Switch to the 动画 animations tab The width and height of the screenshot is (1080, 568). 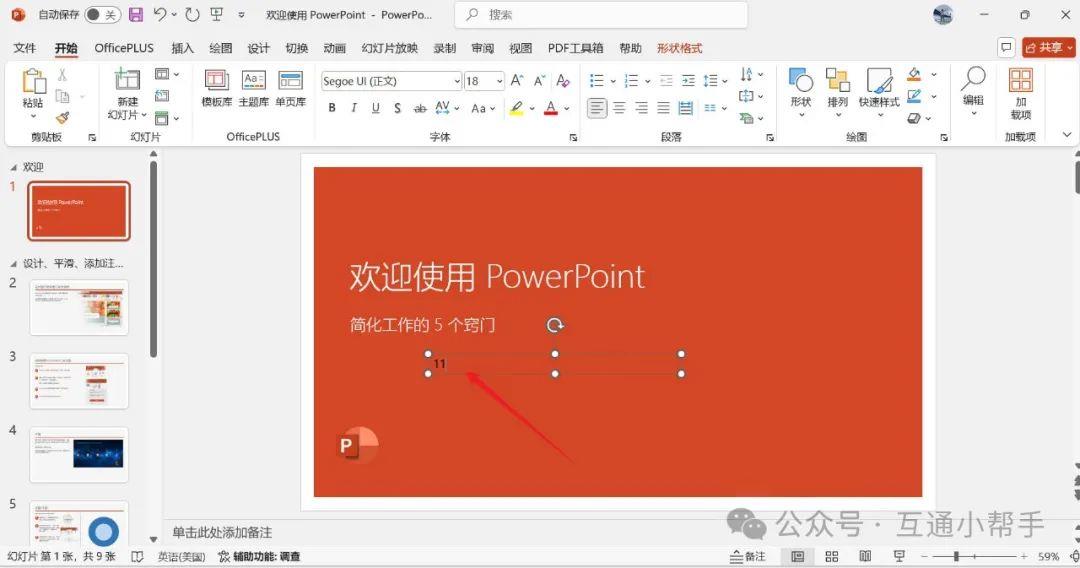click(x=335, y=48)
